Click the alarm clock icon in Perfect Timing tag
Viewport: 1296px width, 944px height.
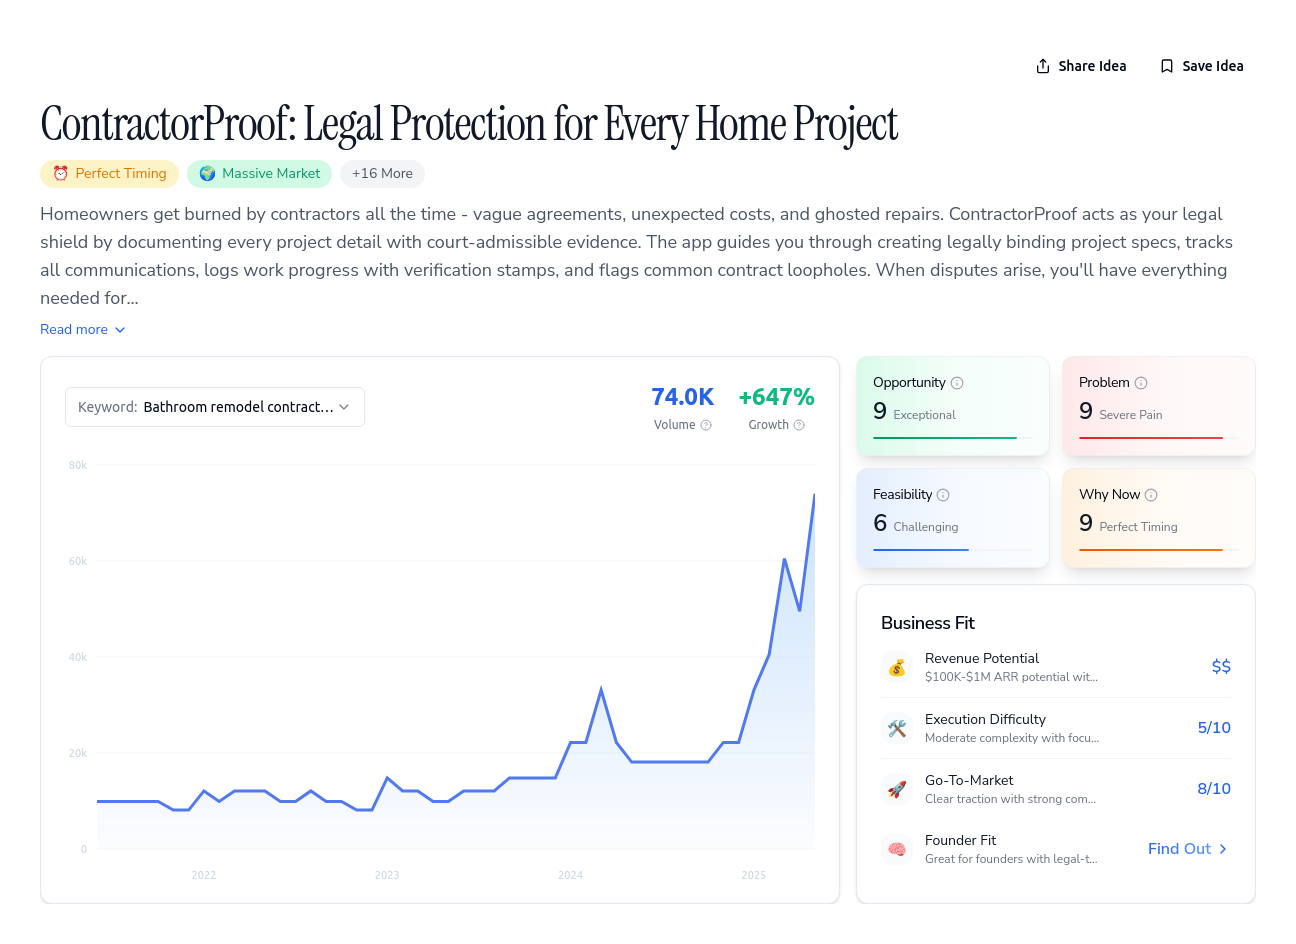60,174
